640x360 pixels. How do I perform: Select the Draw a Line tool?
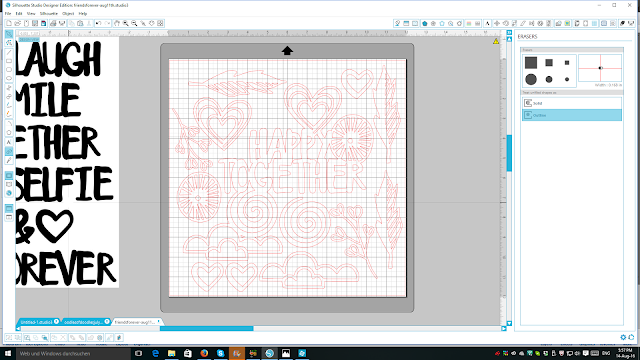9,52
